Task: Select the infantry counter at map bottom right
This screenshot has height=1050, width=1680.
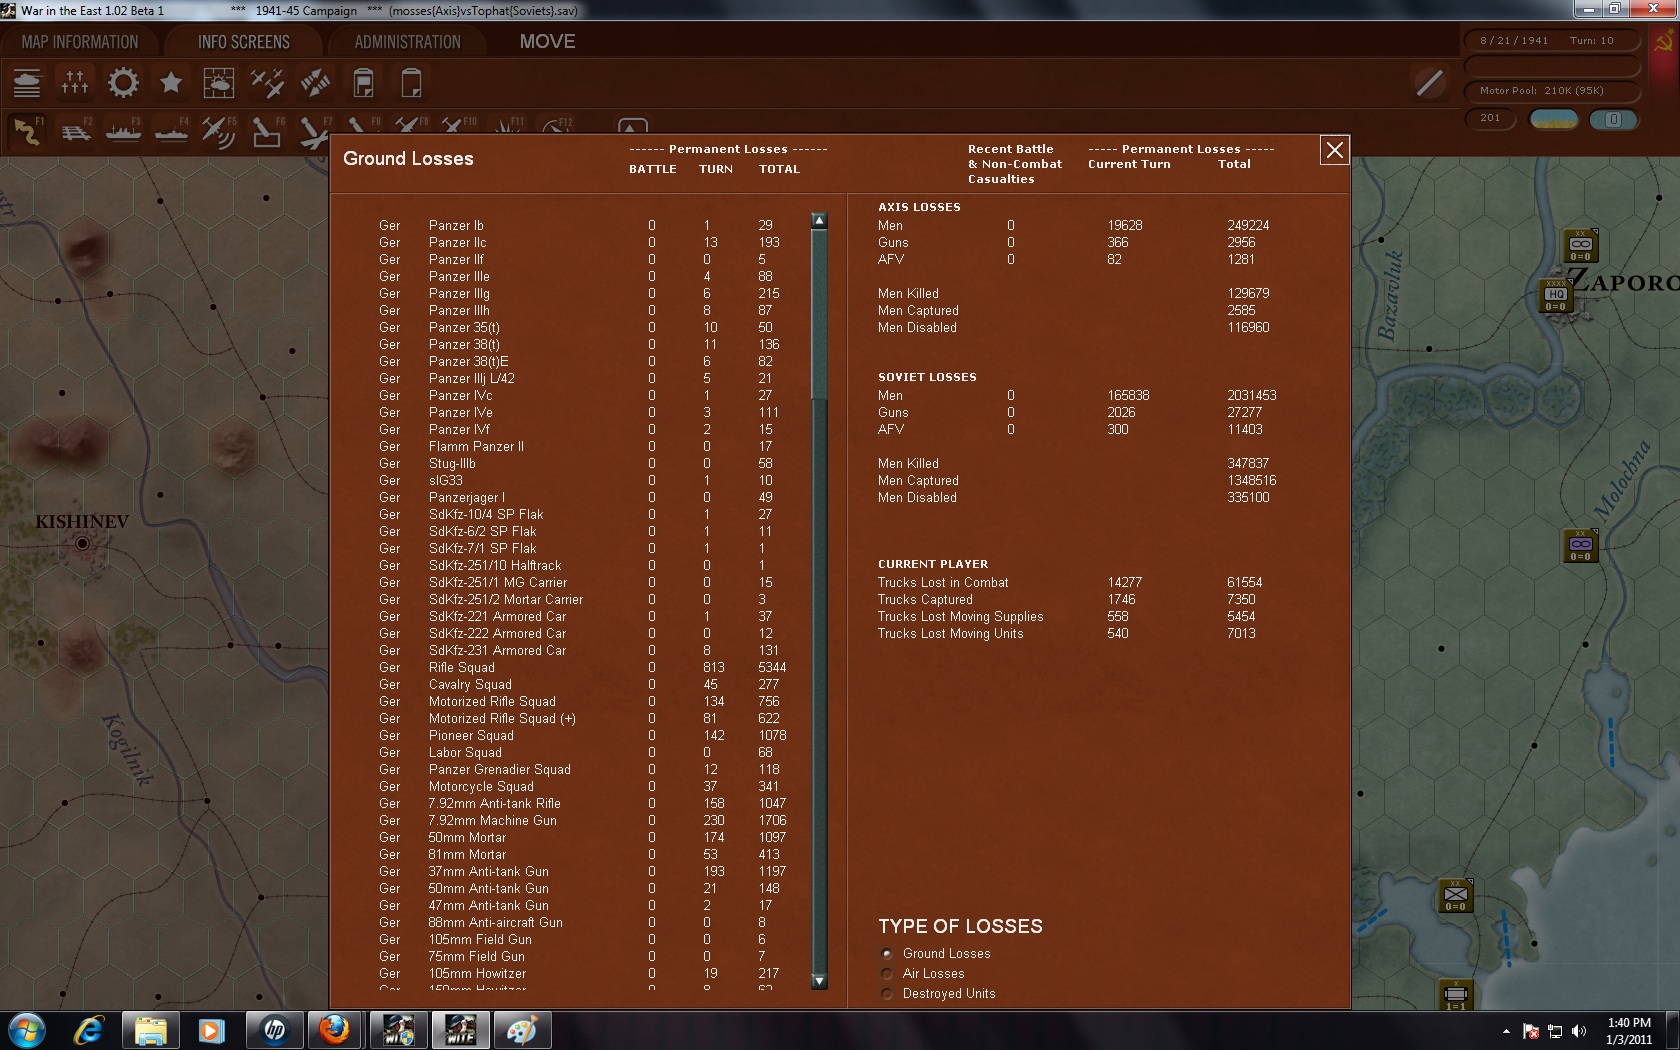Action: 1456,896
